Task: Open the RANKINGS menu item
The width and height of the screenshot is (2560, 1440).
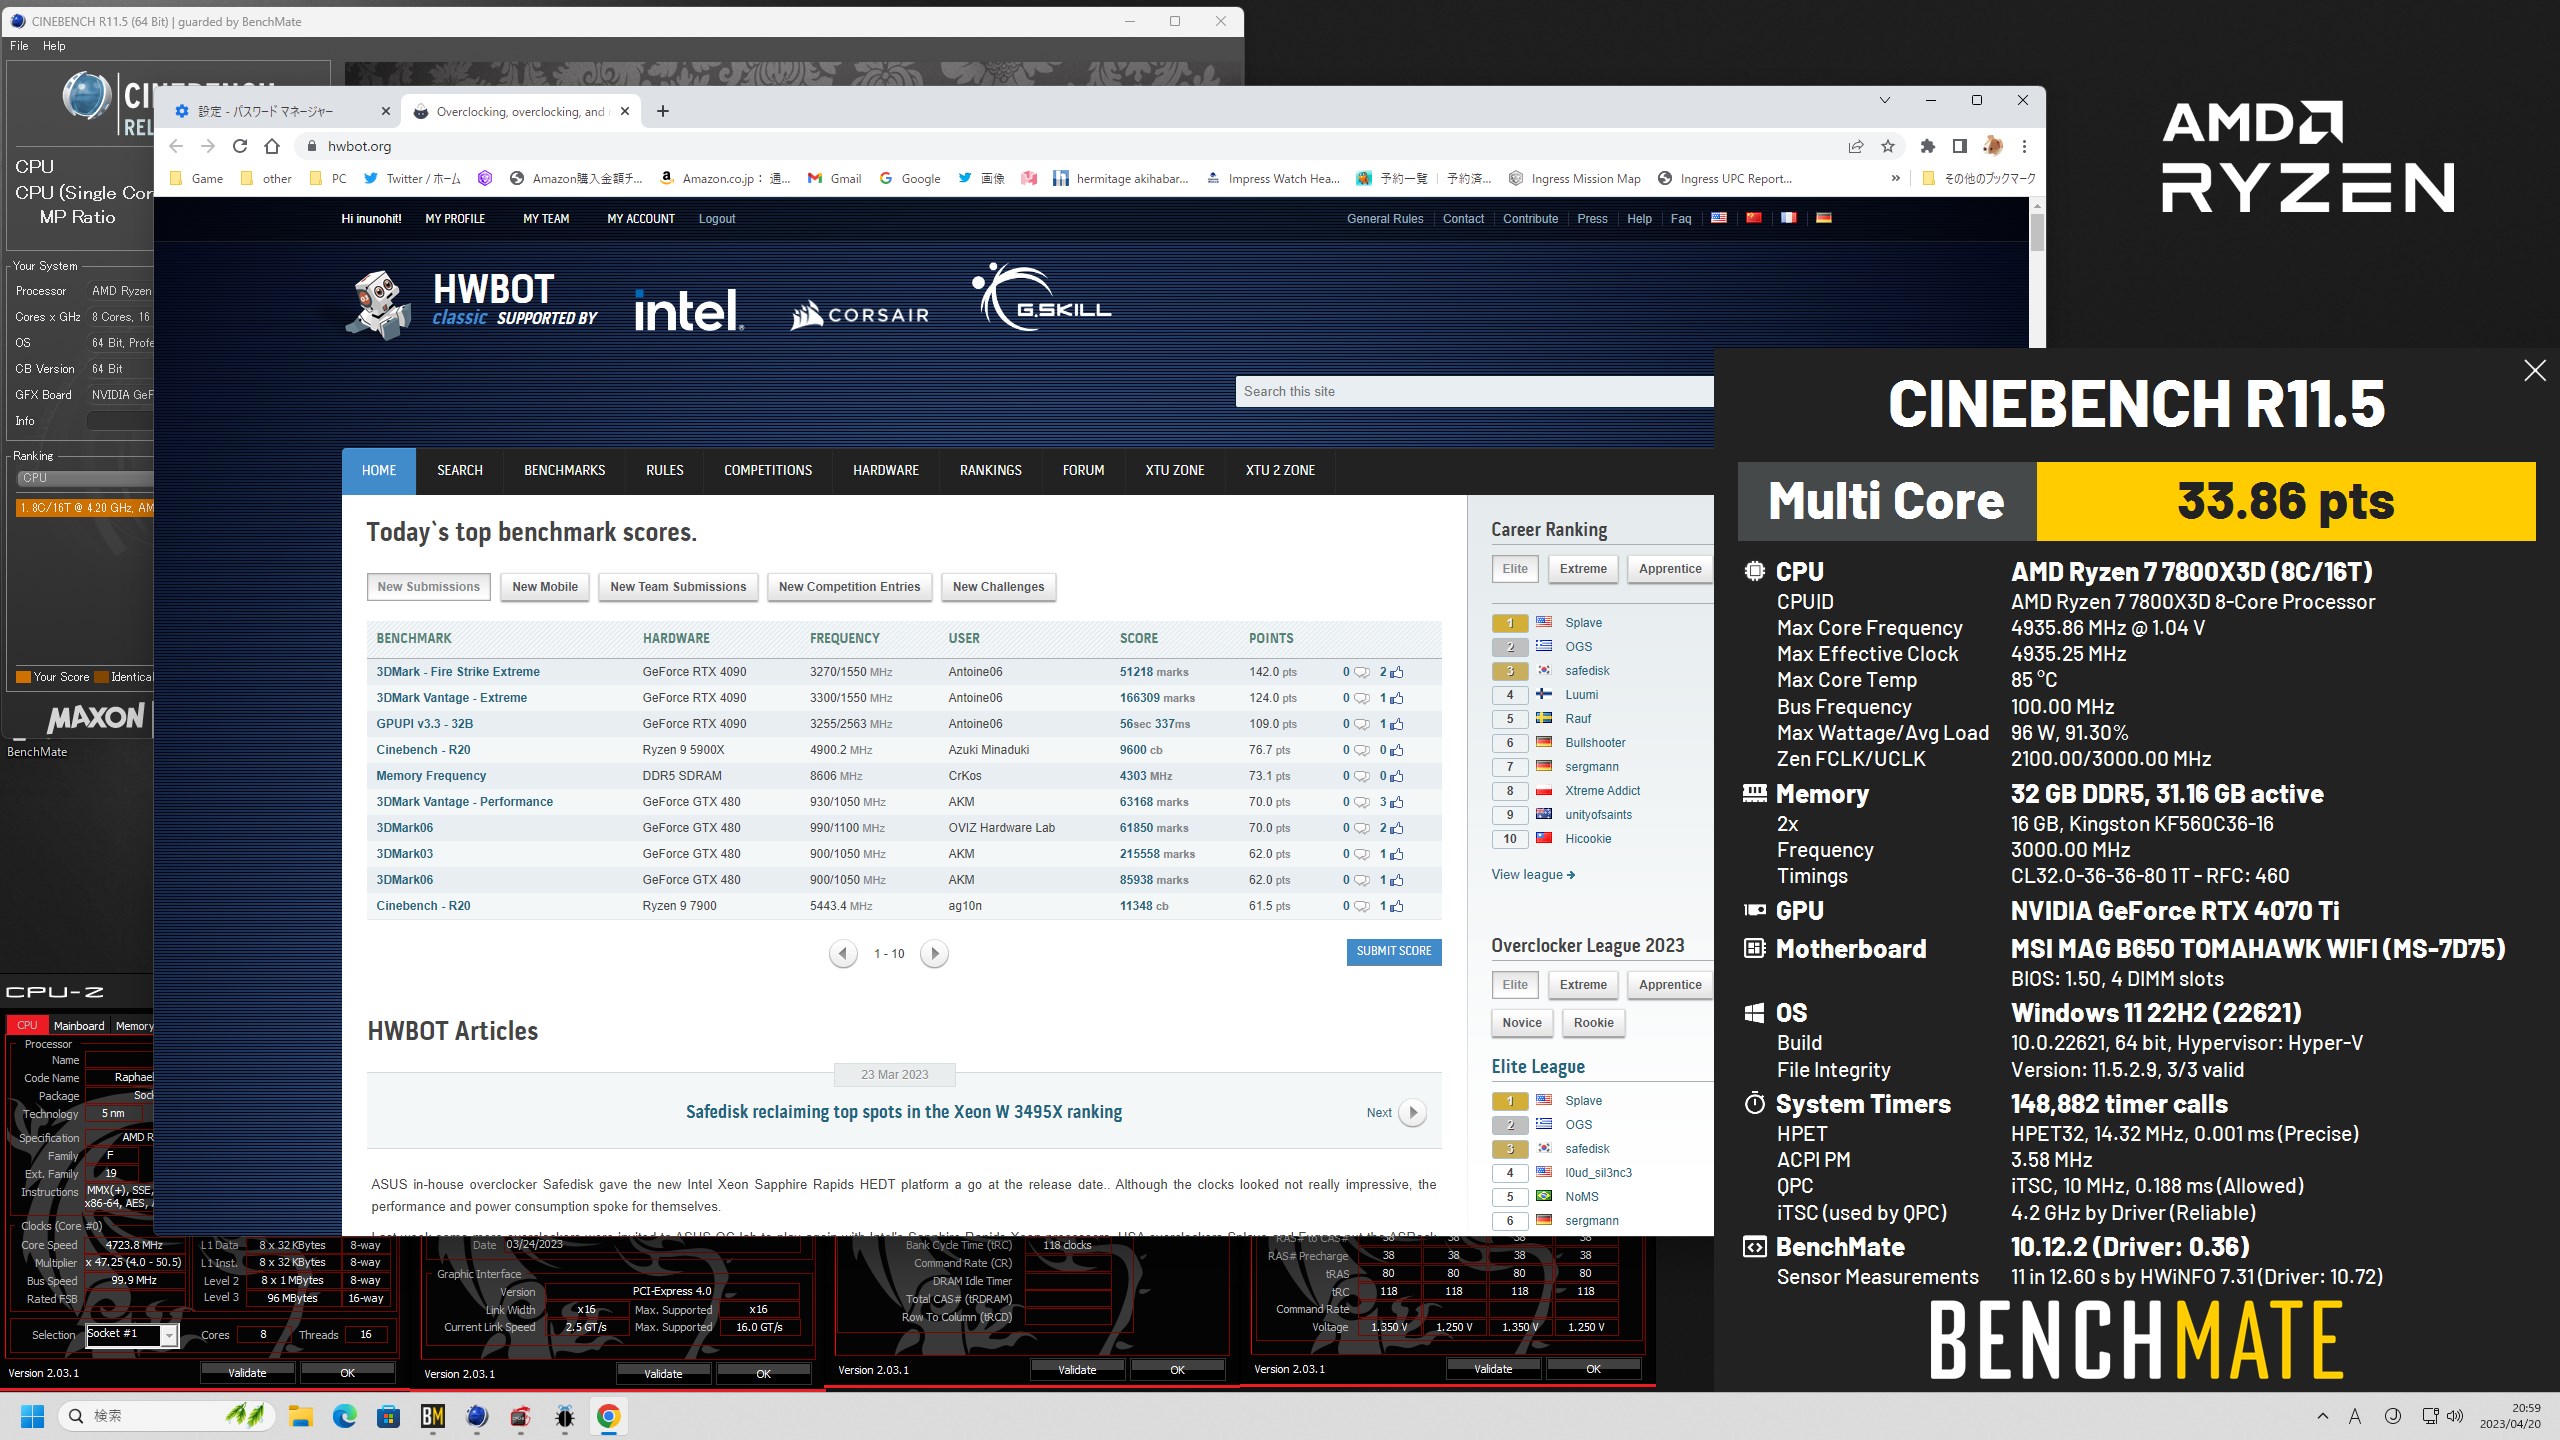Action: coord(991,470)
